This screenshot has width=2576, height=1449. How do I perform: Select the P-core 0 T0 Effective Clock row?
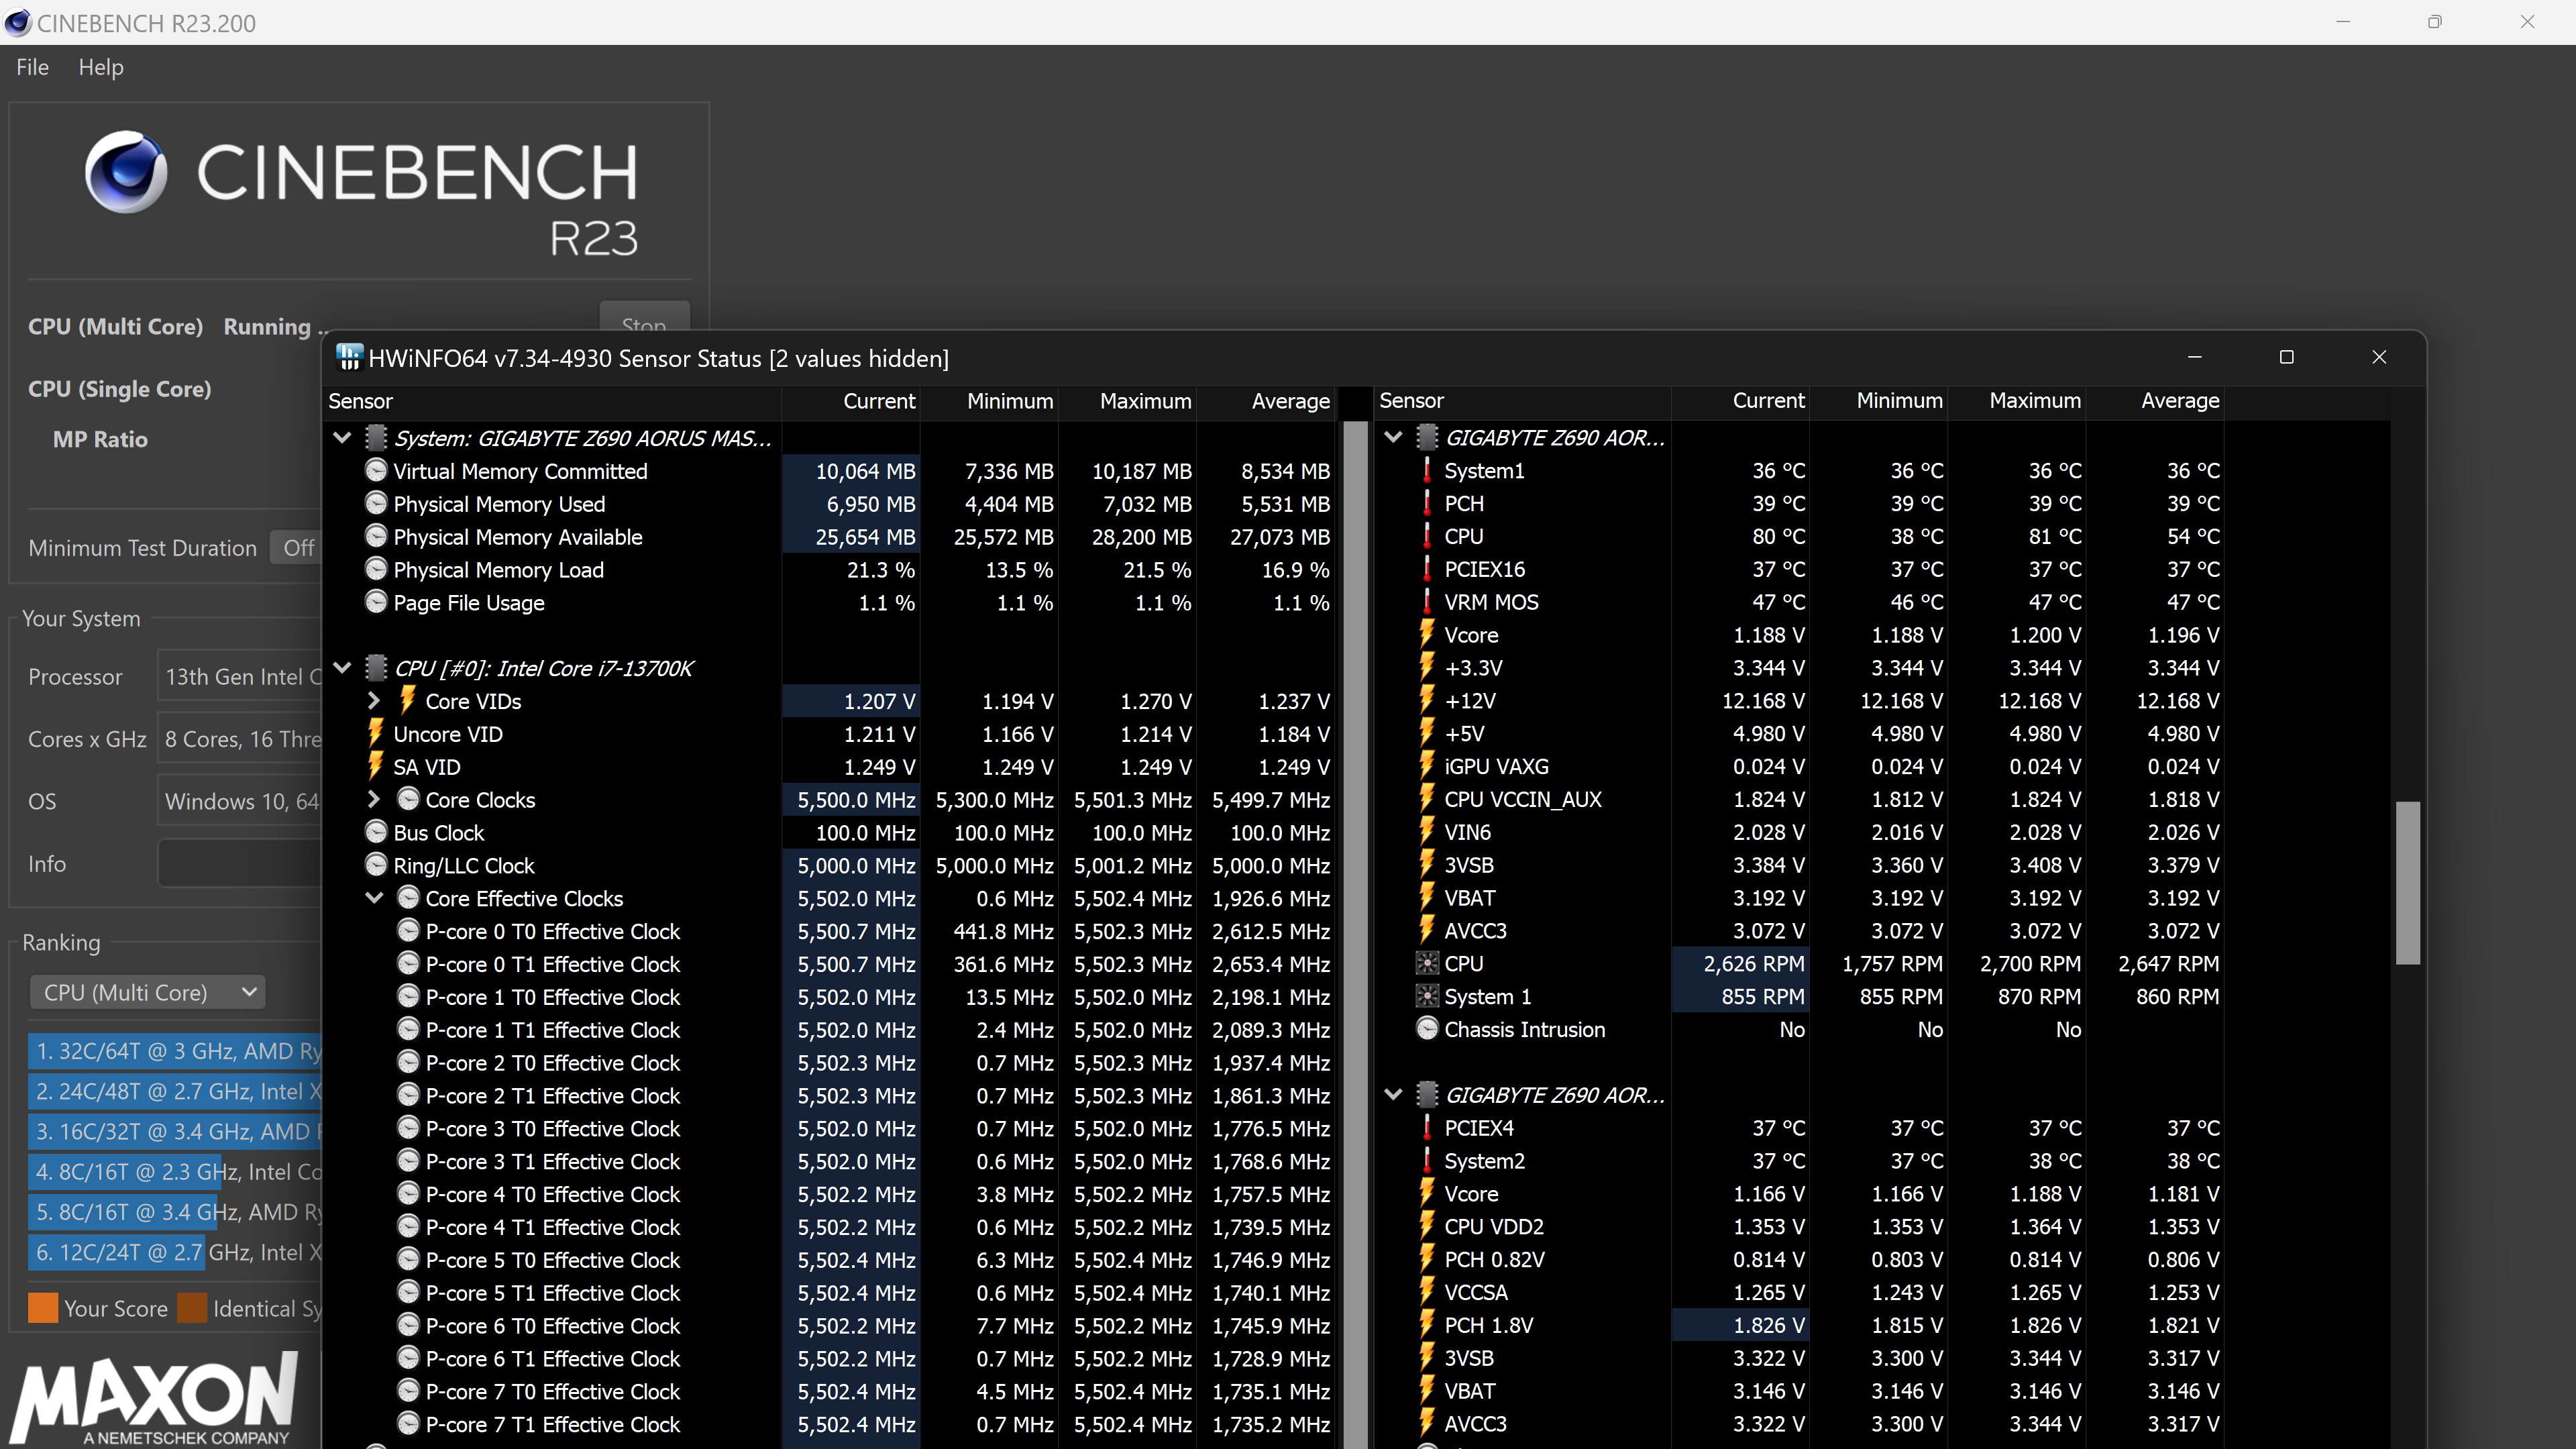[x=830, y=931]
